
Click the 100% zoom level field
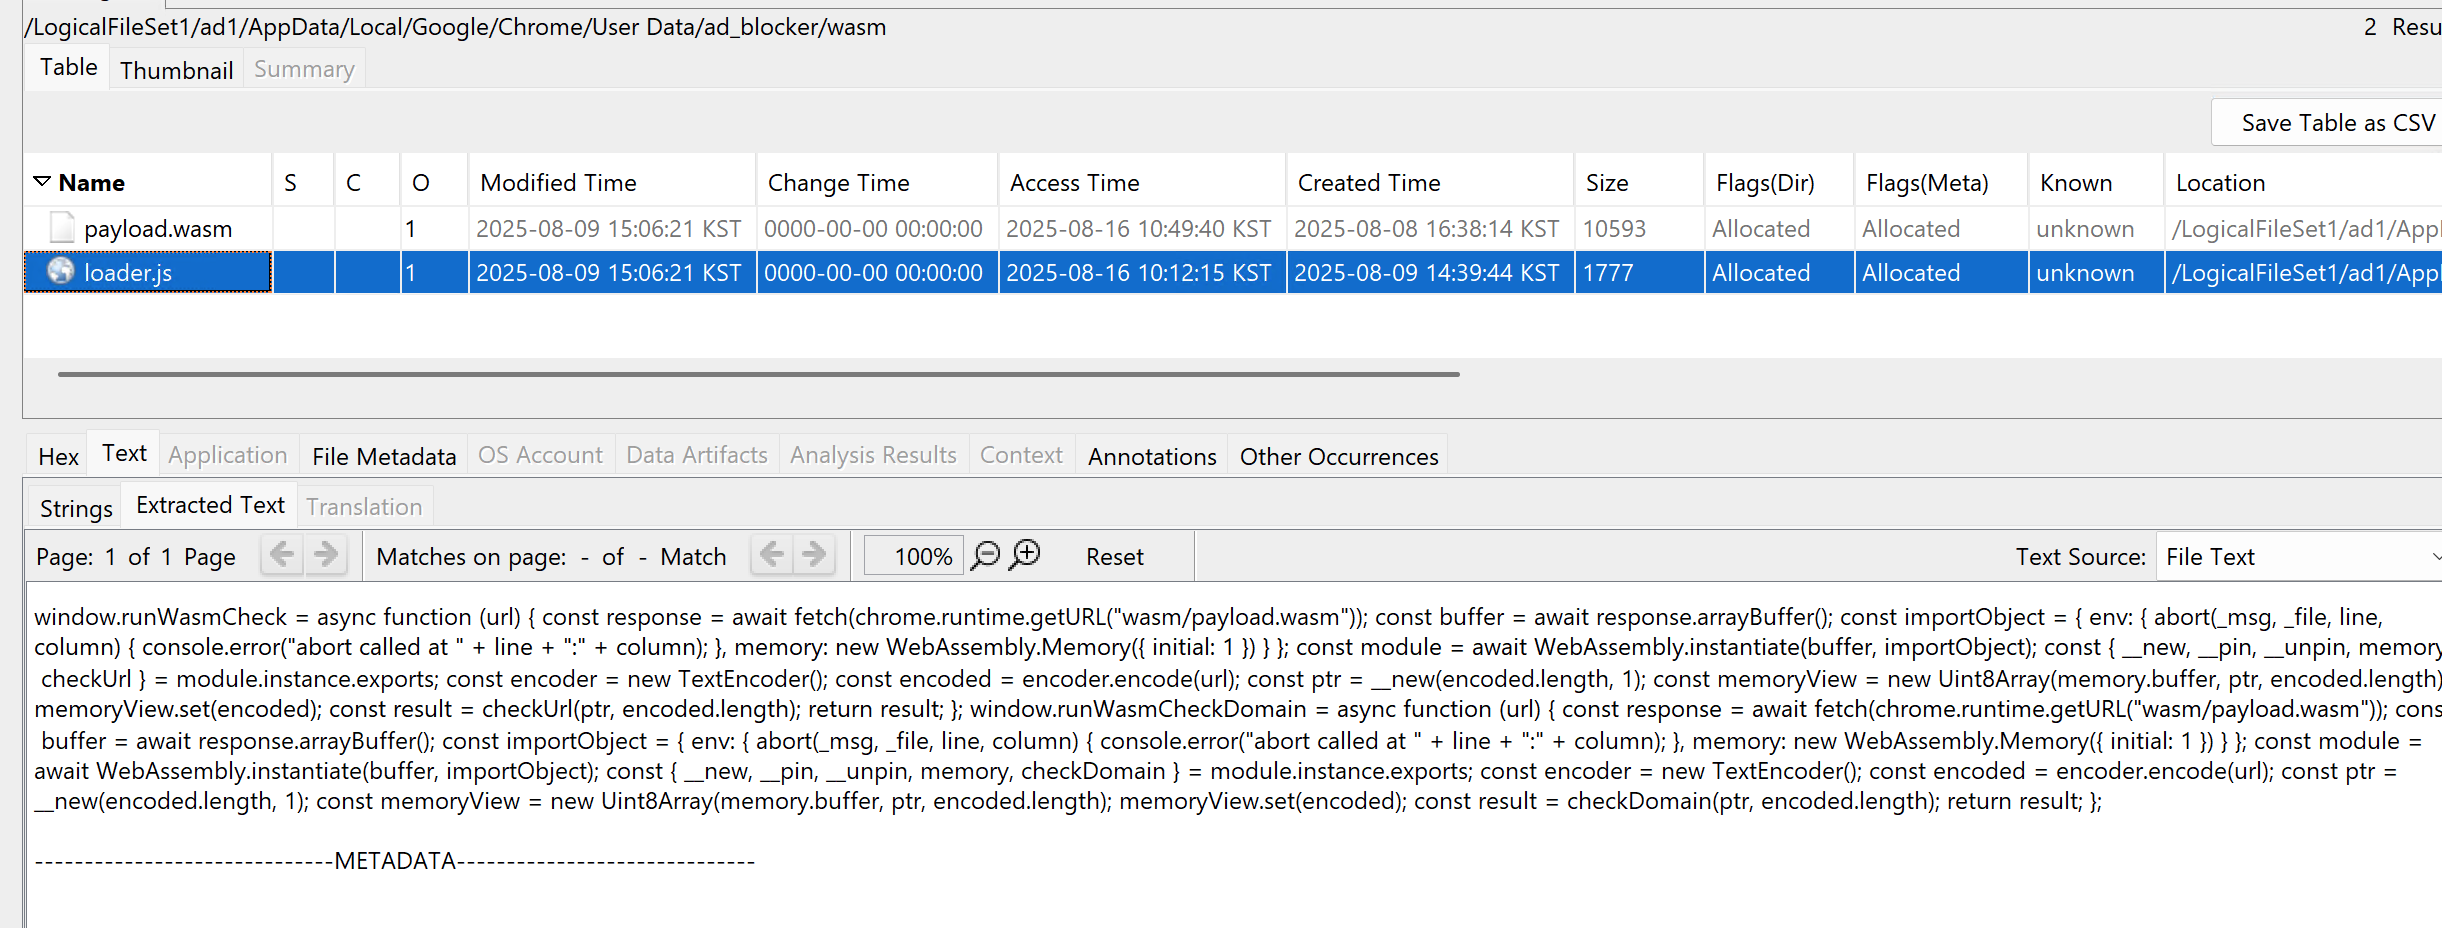pos(914,556)
